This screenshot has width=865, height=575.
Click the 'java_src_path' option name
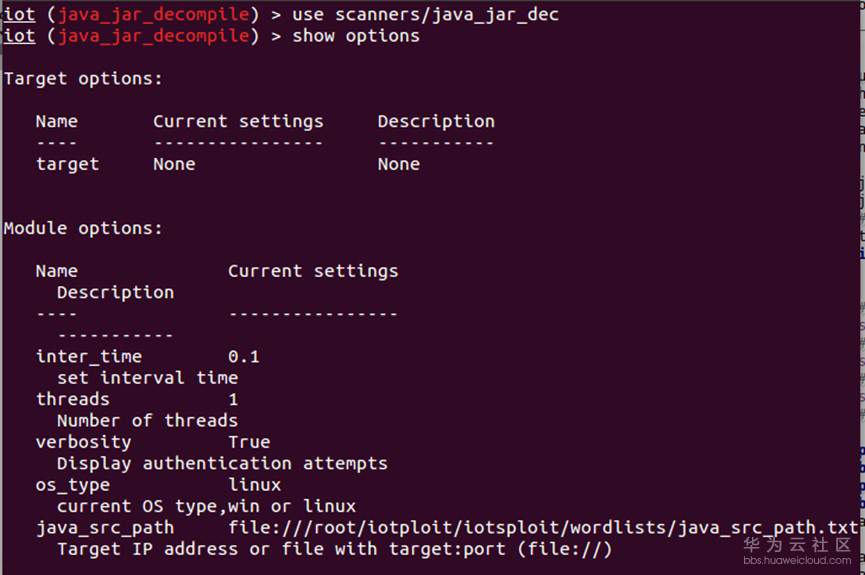[x=104, y=527]
